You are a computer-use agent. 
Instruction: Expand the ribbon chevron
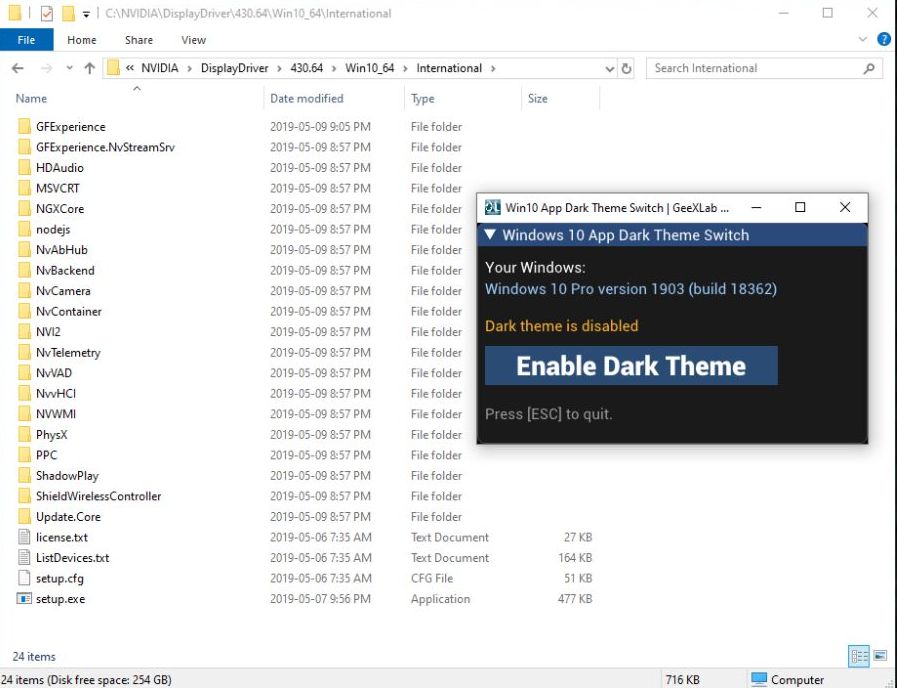[x=863, y=39]
